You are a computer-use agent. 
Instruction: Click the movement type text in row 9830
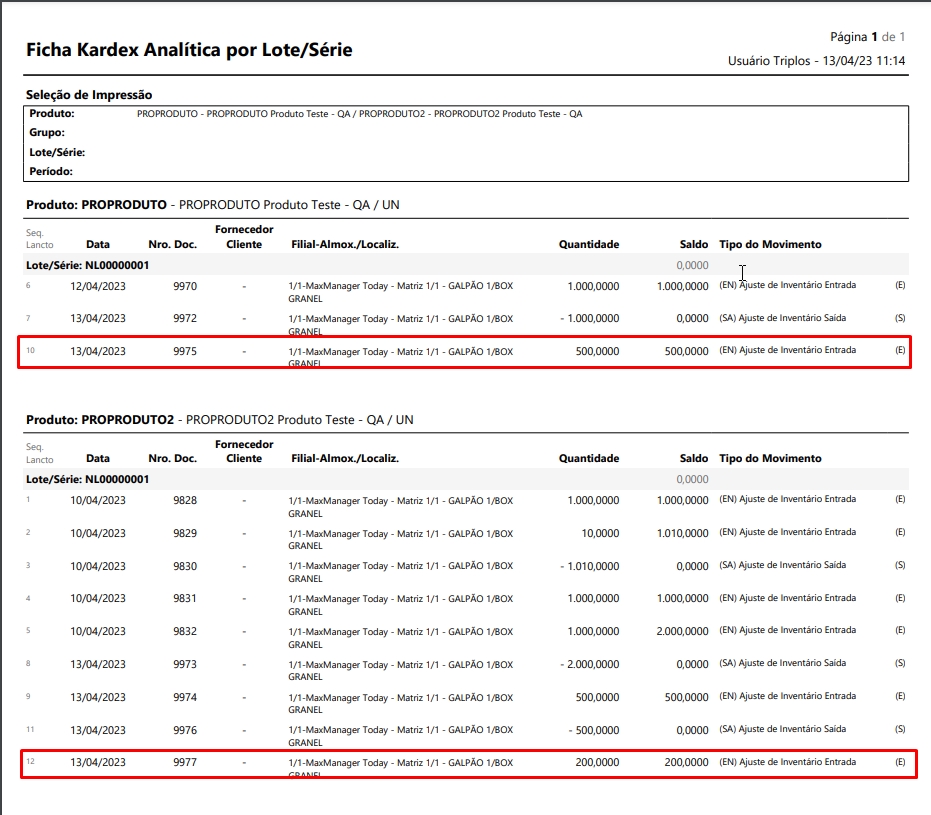click(x=783, y=565)
